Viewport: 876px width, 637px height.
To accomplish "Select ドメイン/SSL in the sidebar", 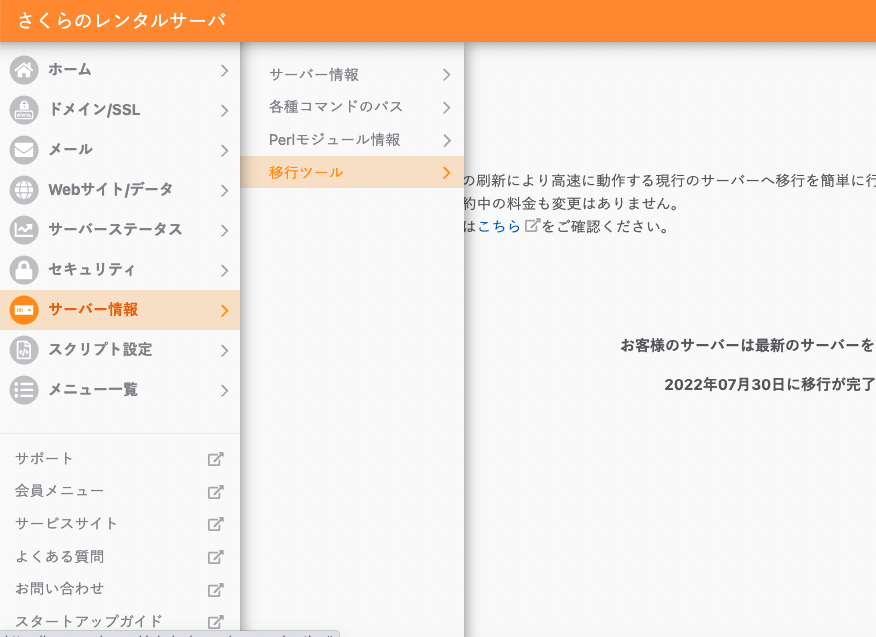I will point(120,110).
